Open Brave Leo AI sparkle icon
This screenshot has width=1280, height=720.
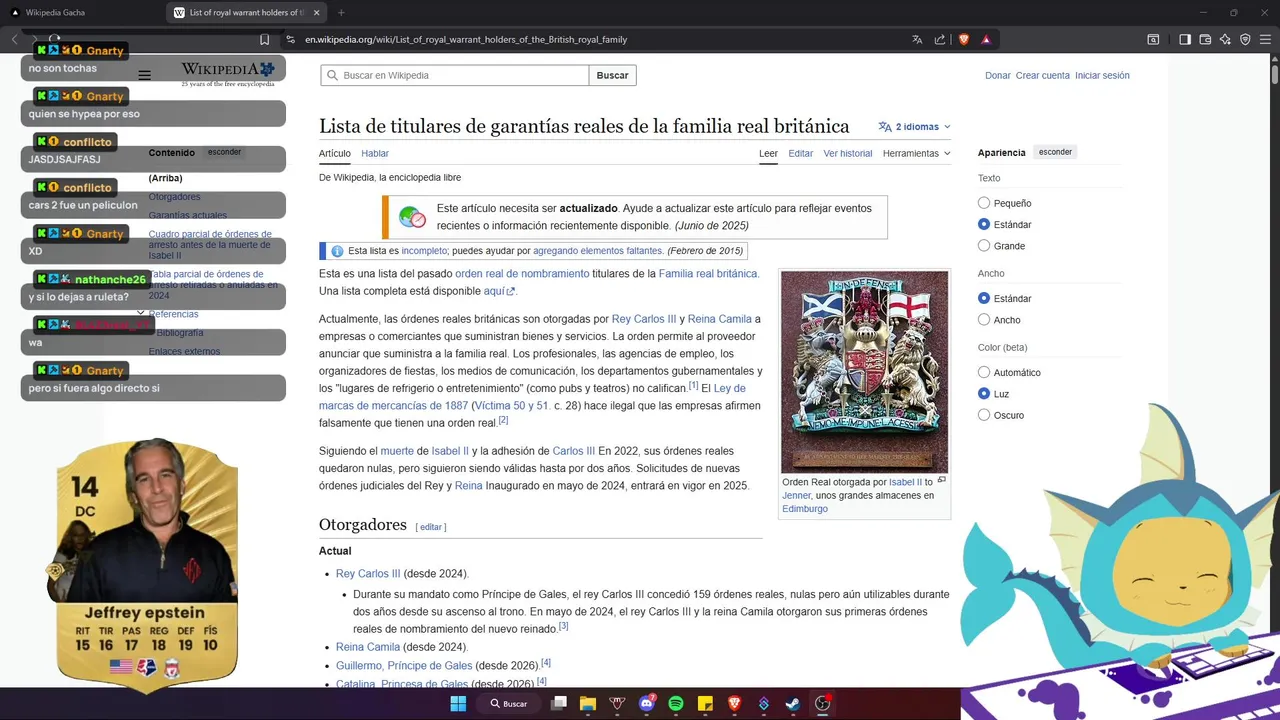(x=1225, y=40)
